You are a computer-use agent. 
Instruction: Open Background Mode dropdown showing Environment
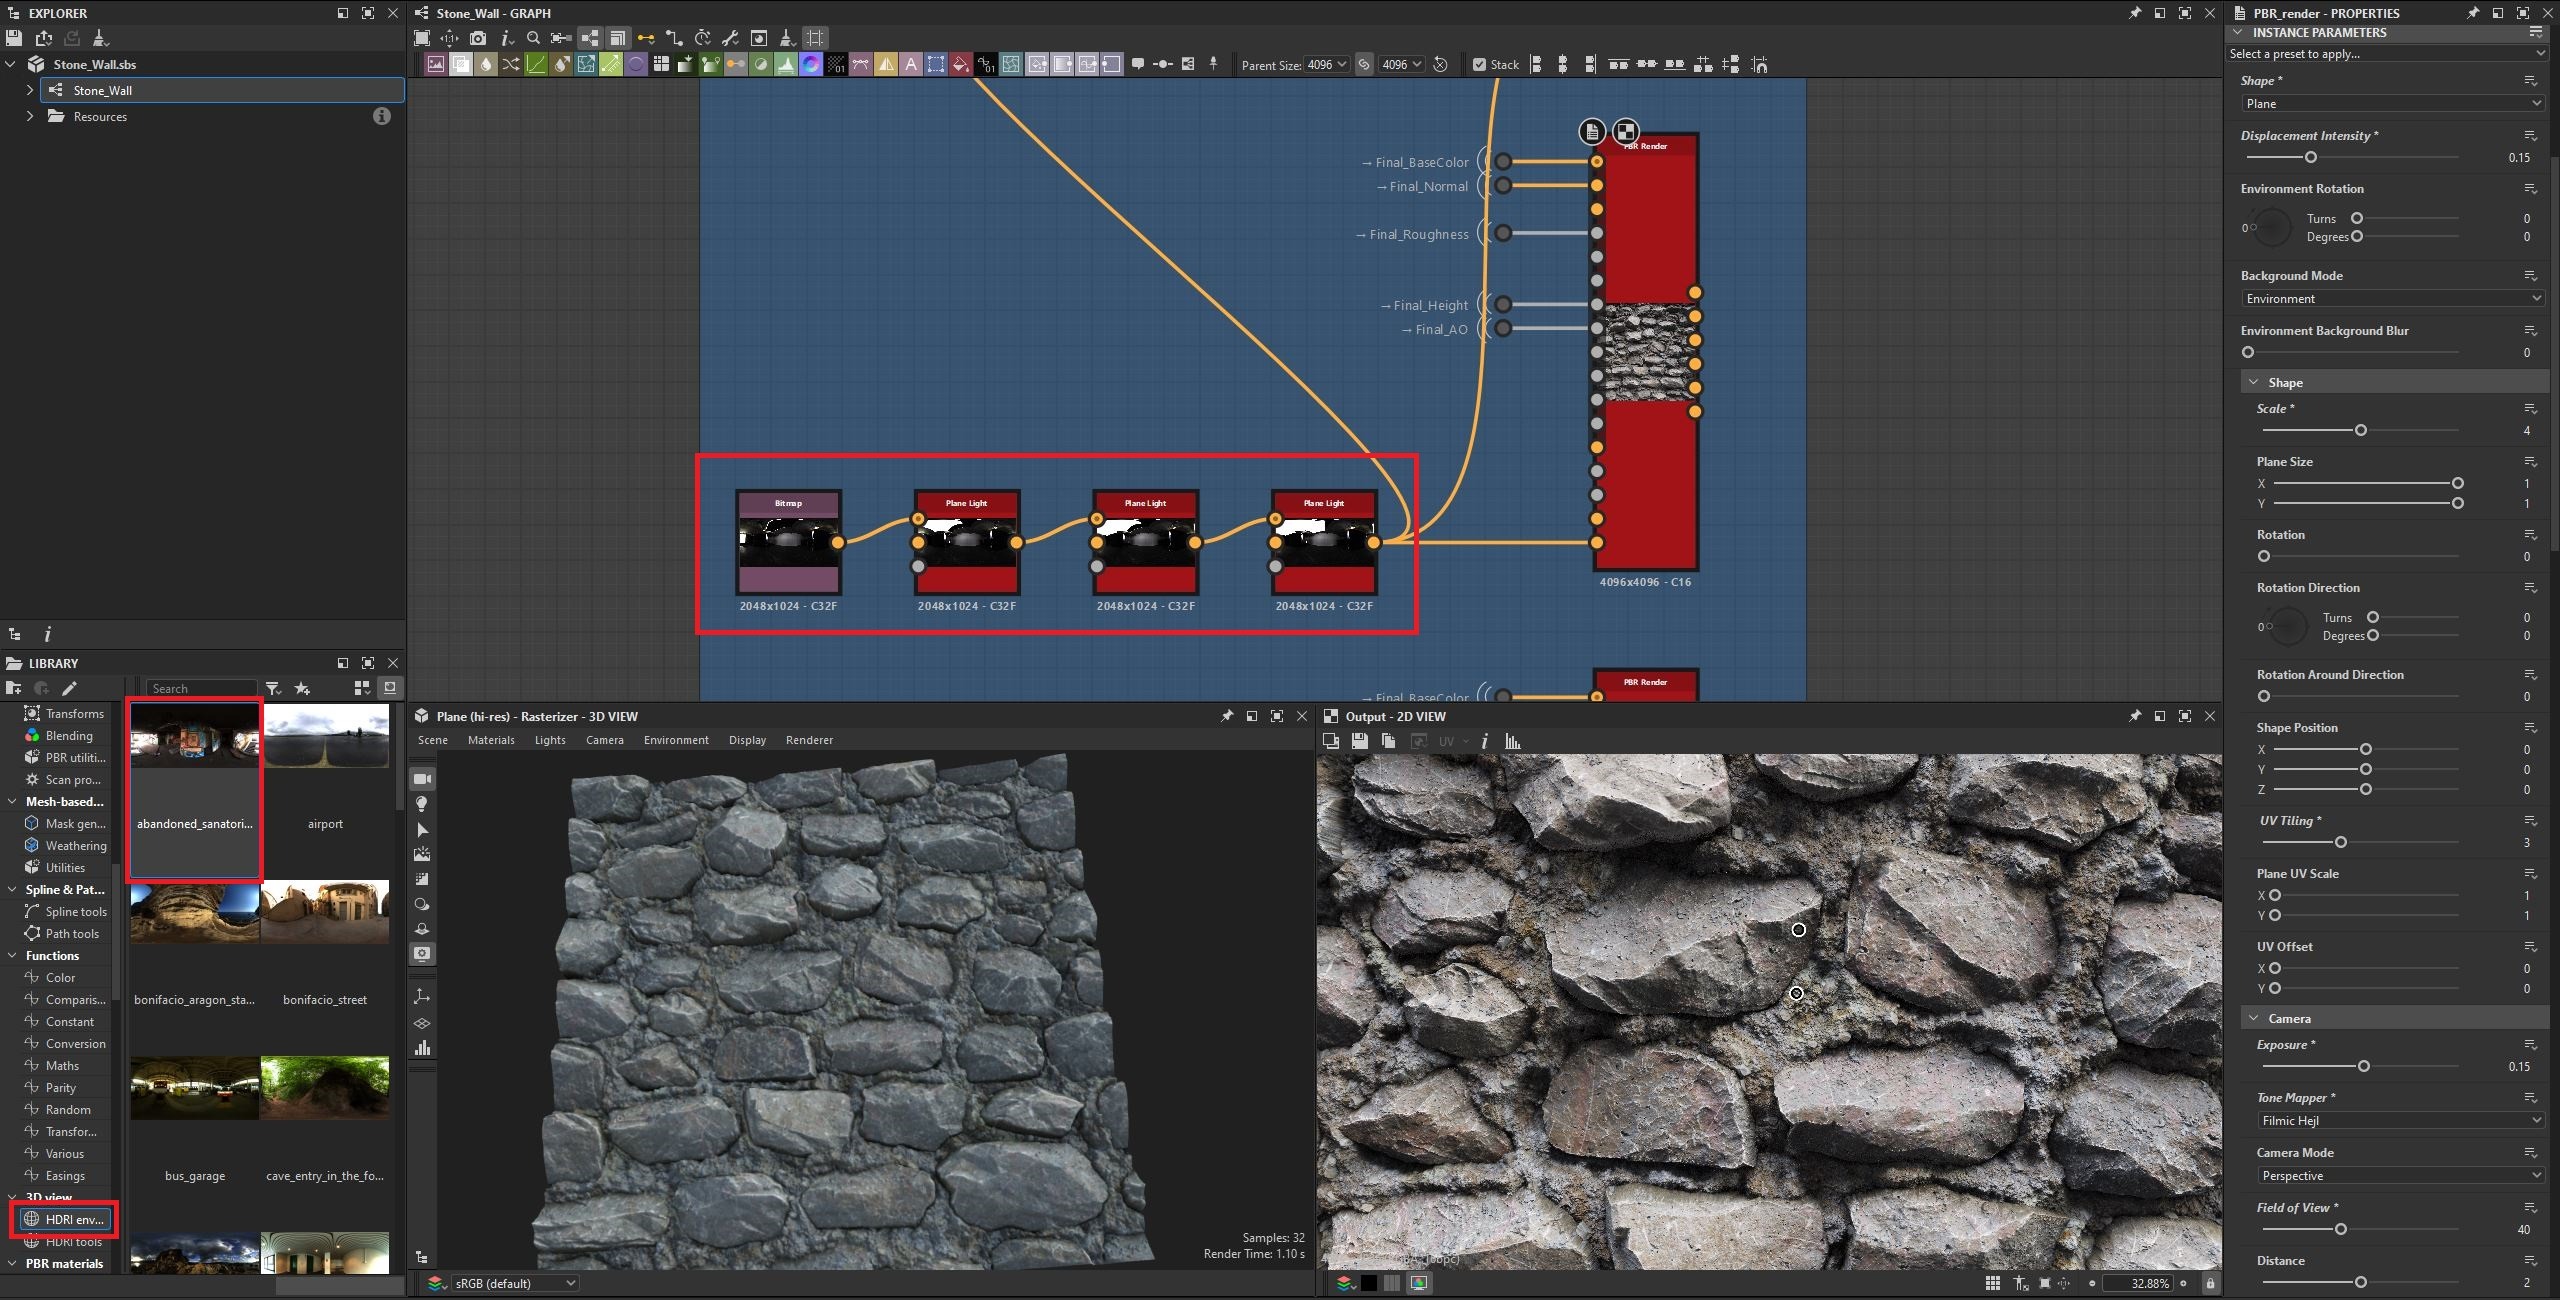pyautogui.click(x=2393, y=299)
